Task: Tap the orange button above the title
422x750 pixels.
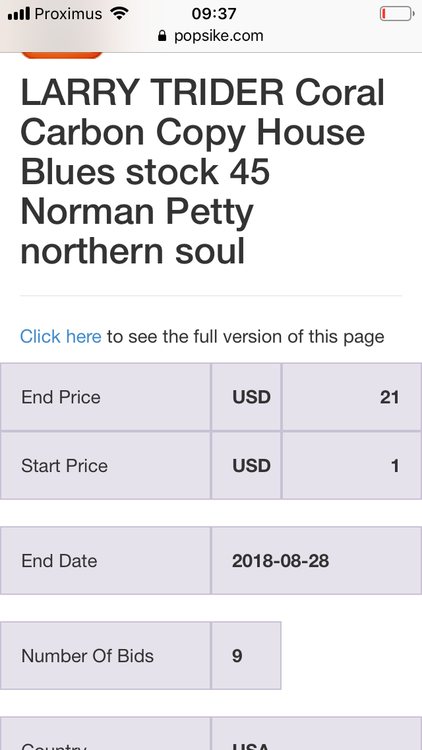Action: pos(62,55)
